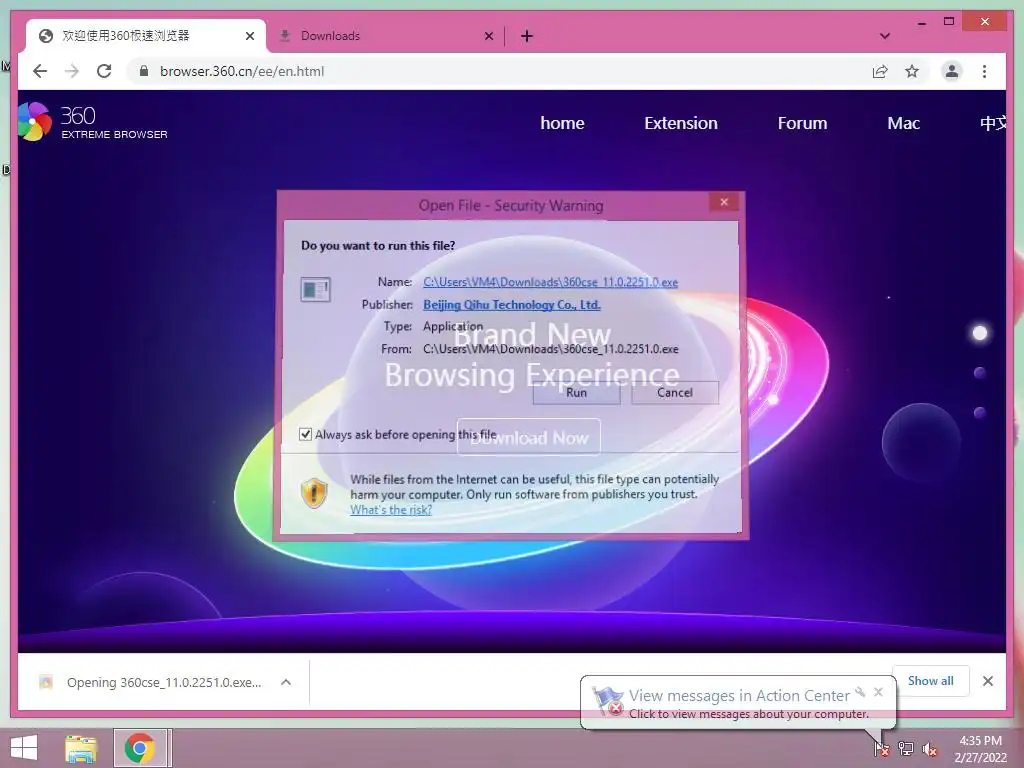Click the Chrome taskbar icon
This screenshot has height=768, width=1024.
[141, 748]
